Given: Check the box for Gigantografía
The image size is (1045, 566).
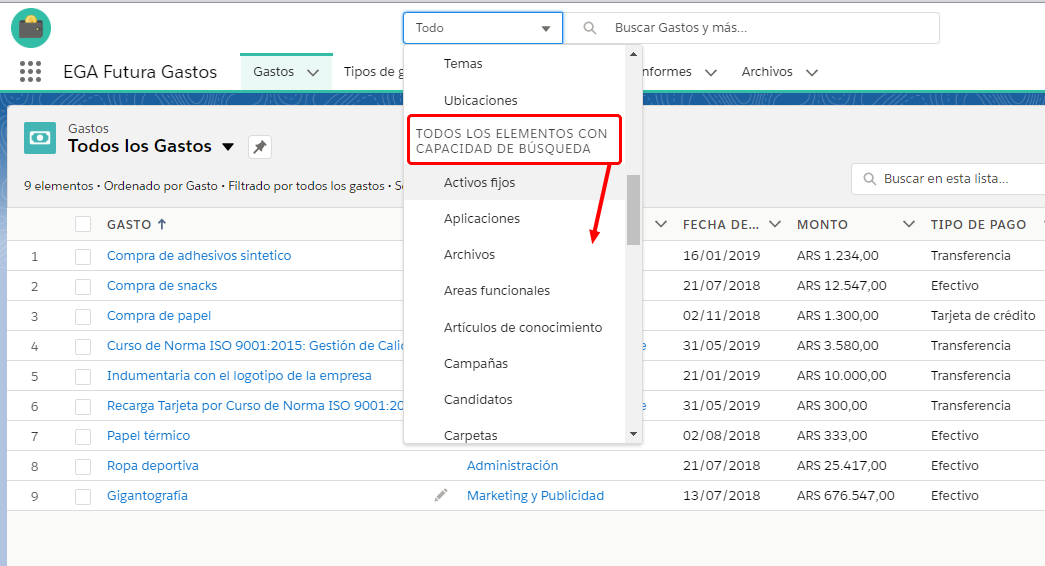Looking at the screenshot, I should point(83,496).
